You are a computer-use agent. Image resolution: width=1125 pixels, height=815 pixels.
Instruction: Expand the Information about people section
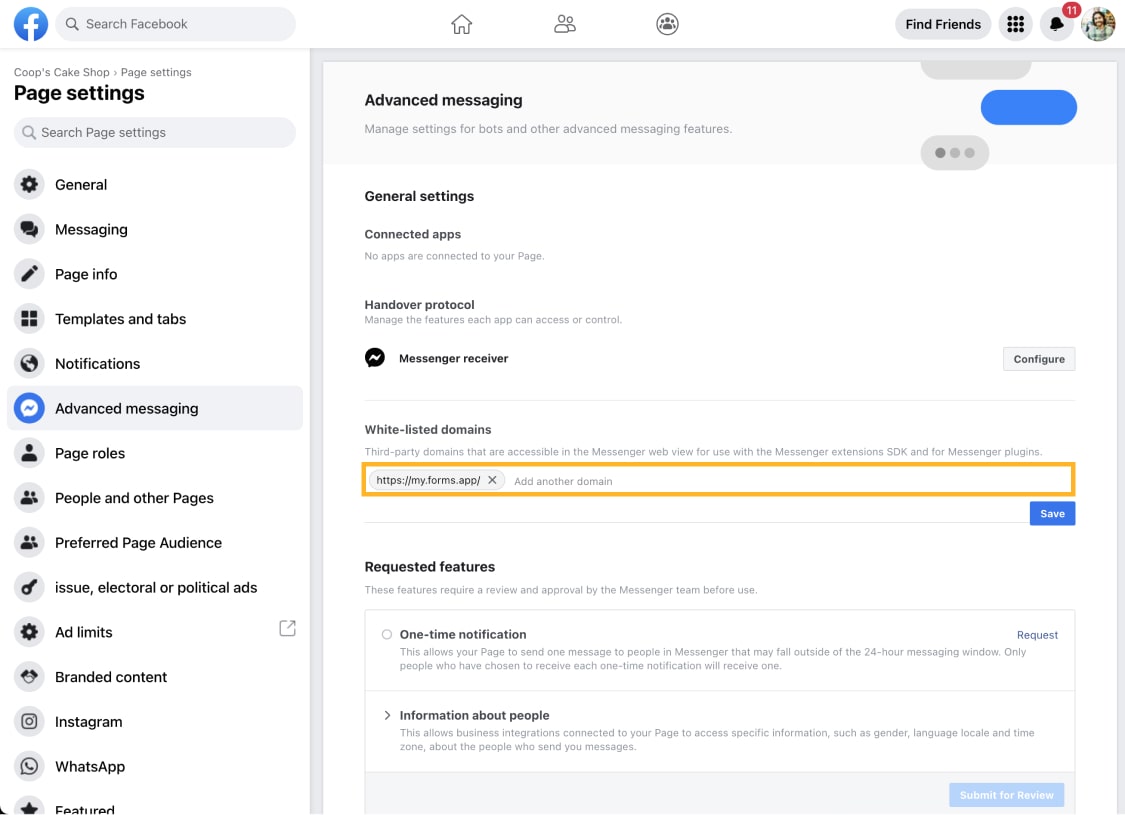point(387,715)
